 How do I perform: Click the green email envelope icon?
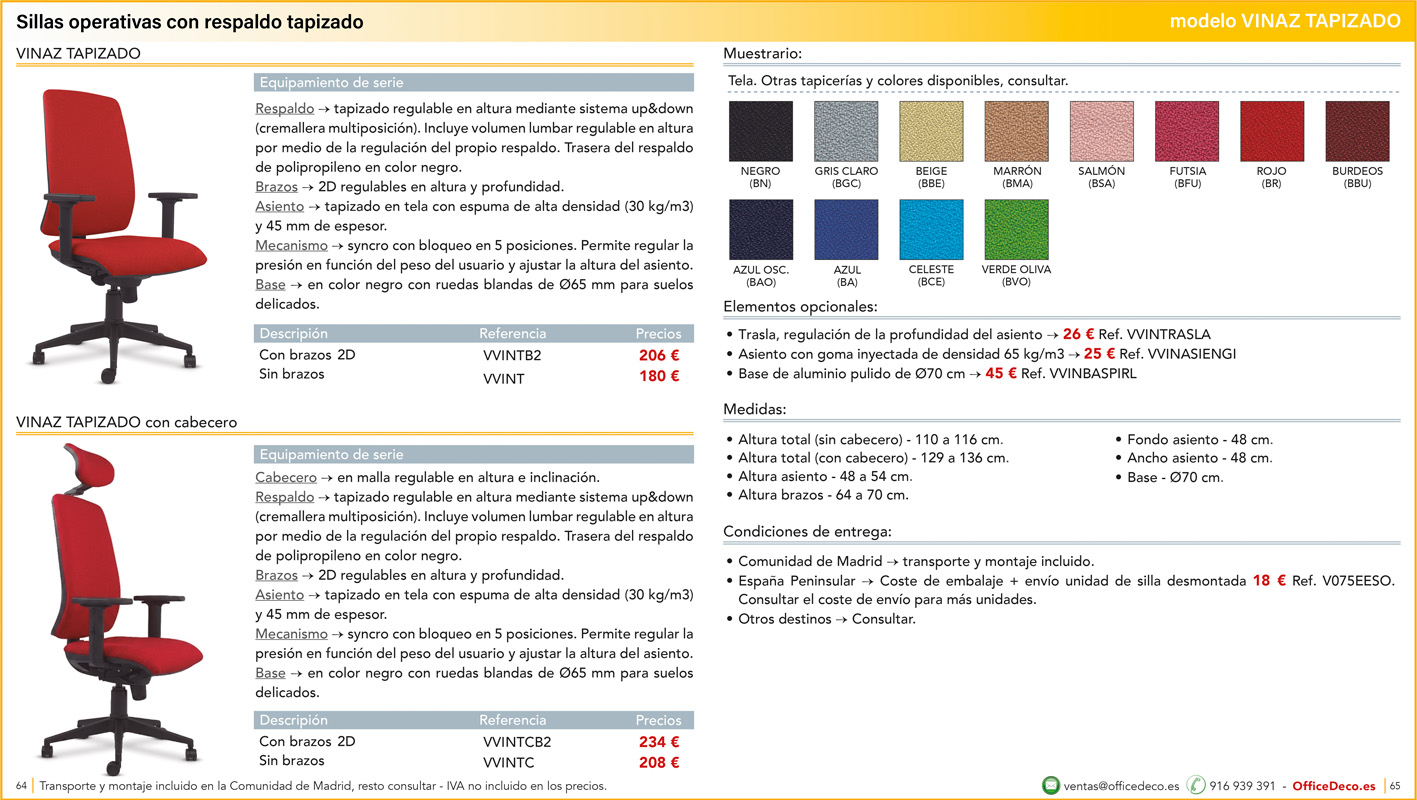(x=1051, y=785)
